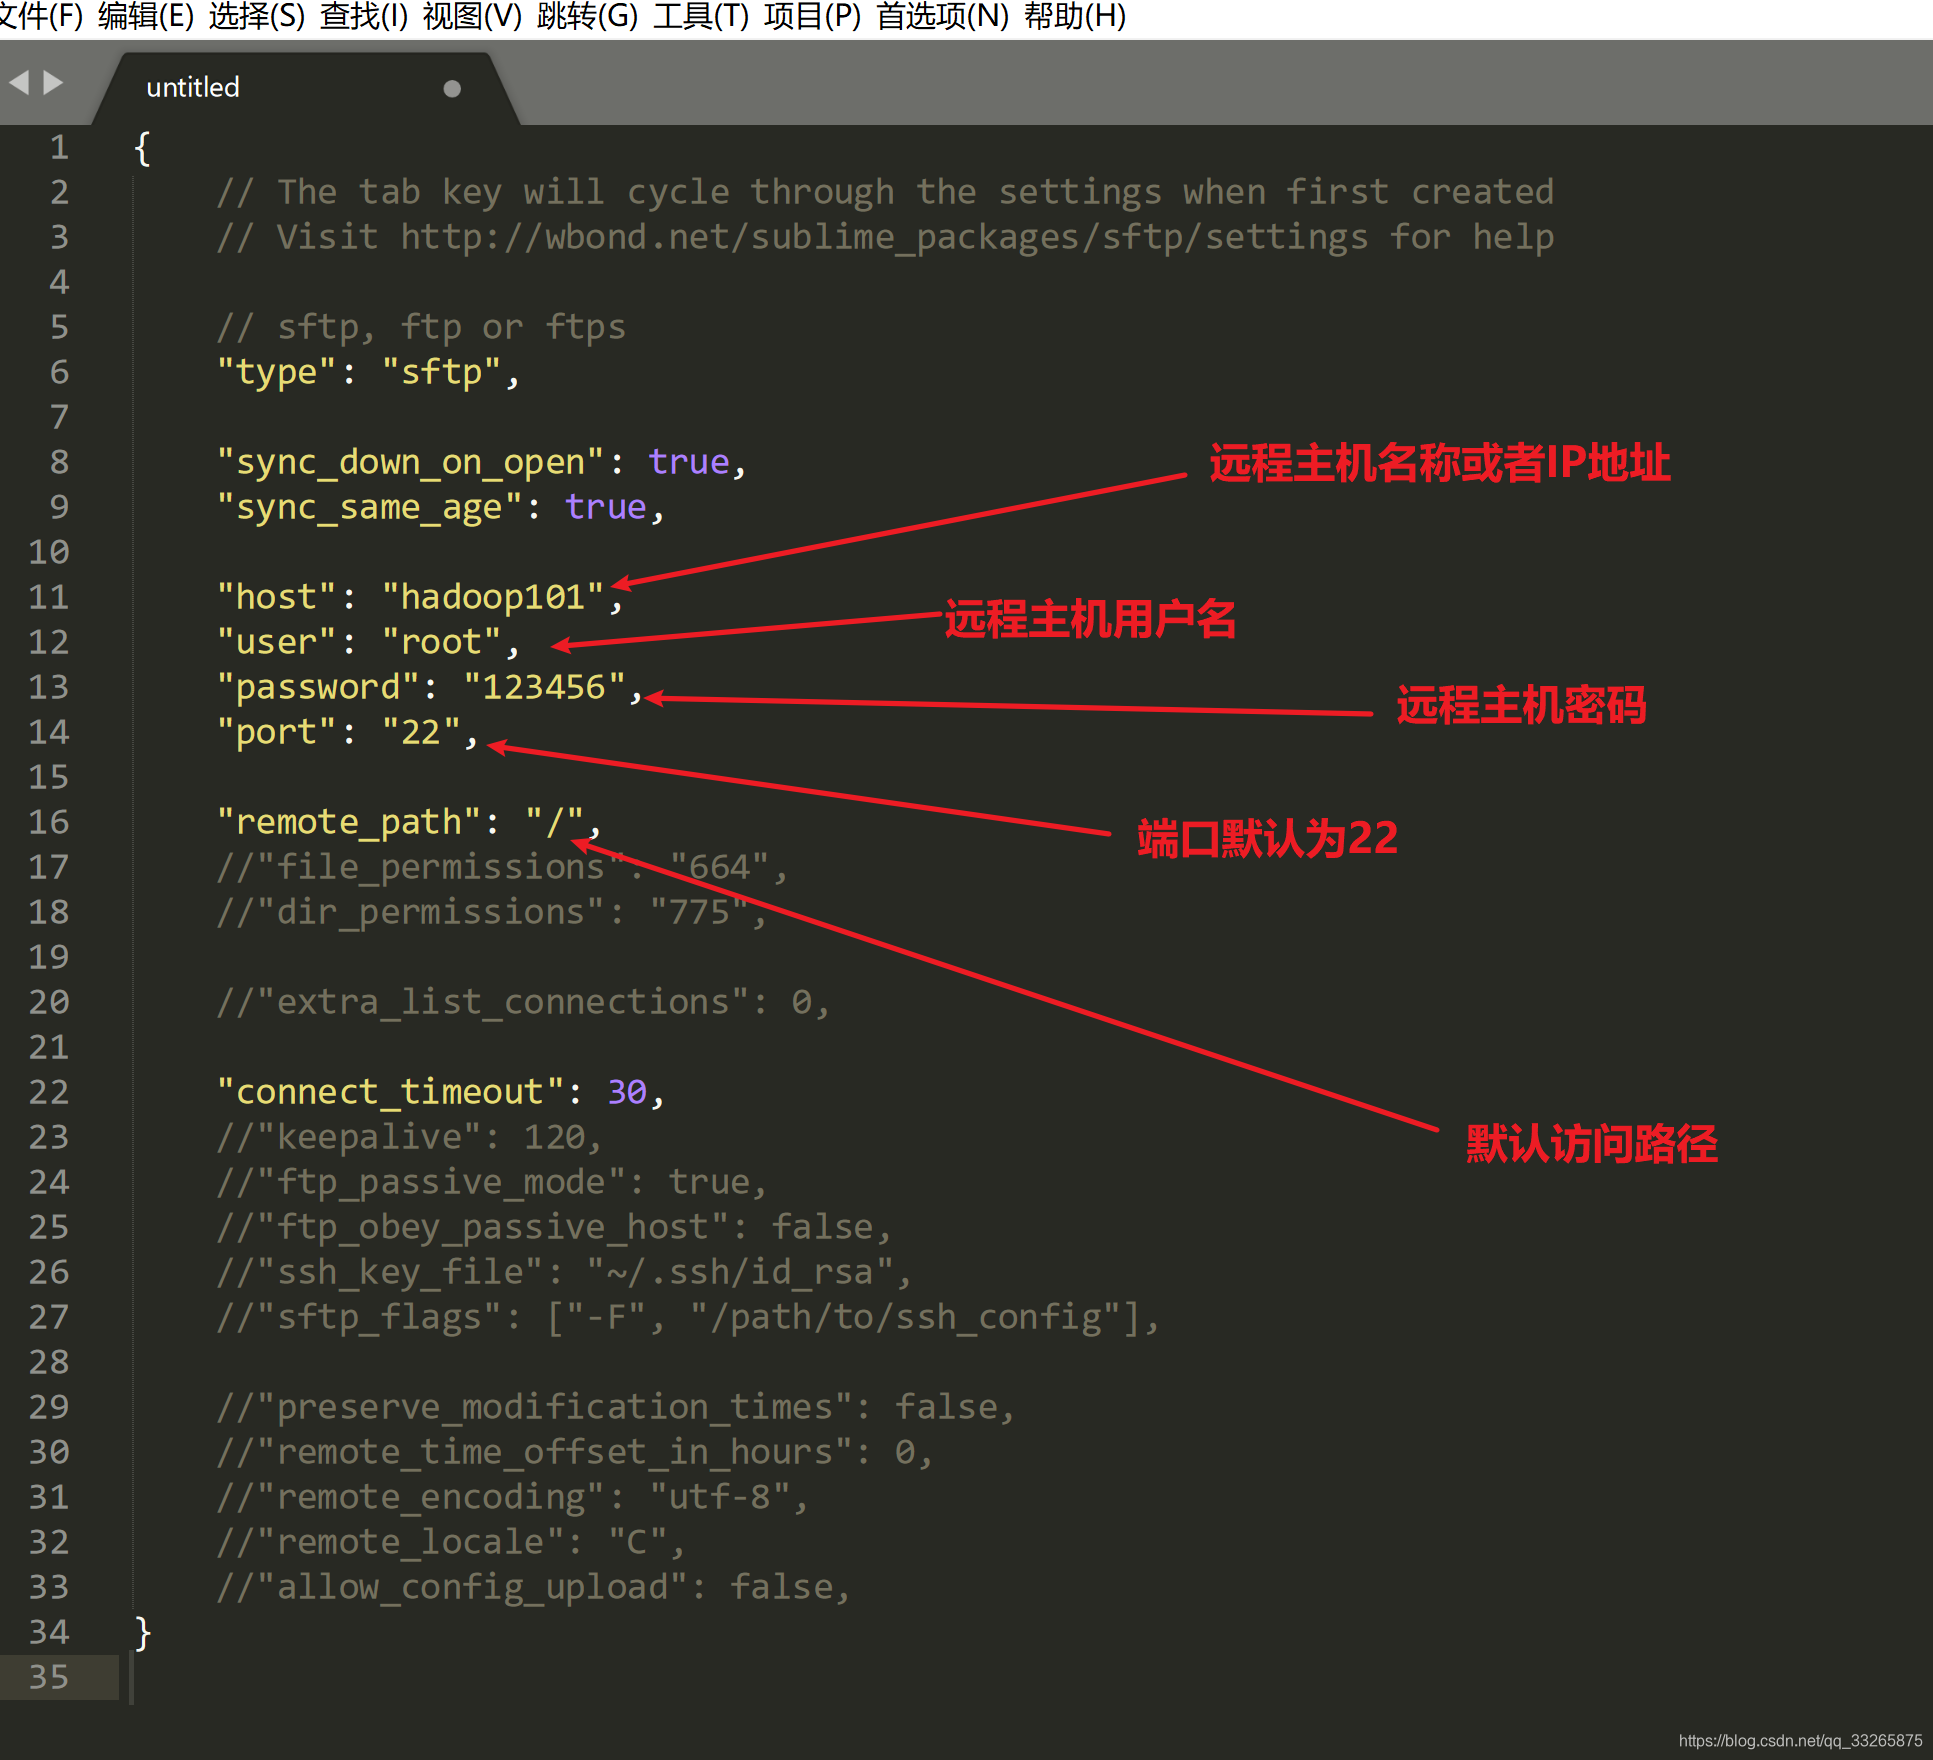The width and height of the screenshot is (1933, 1760).
Task: Open the 查找(I) menu
Action: click(364, 16)
